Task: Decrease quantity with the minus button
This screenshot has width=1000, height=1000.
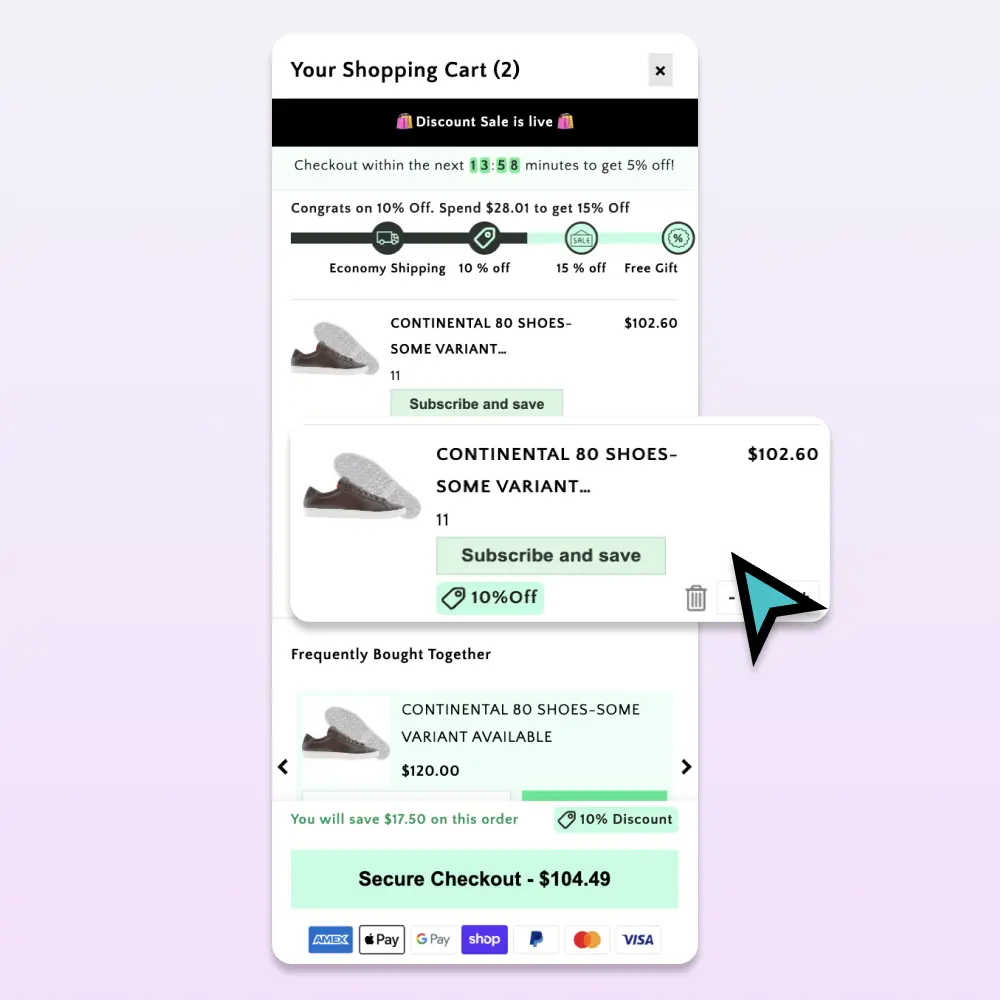Action: click(731, 598)
